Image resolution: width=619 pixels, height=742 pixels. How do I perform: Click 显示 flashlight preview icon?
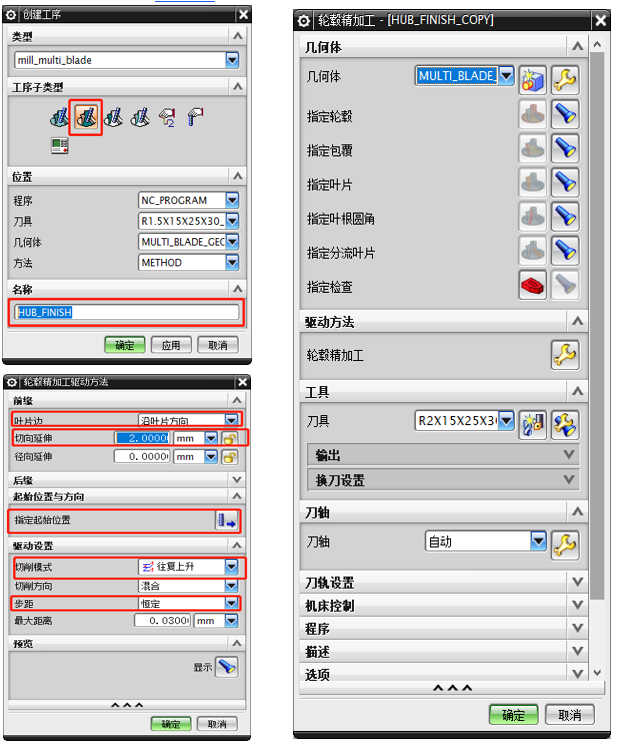pos(227,667)
